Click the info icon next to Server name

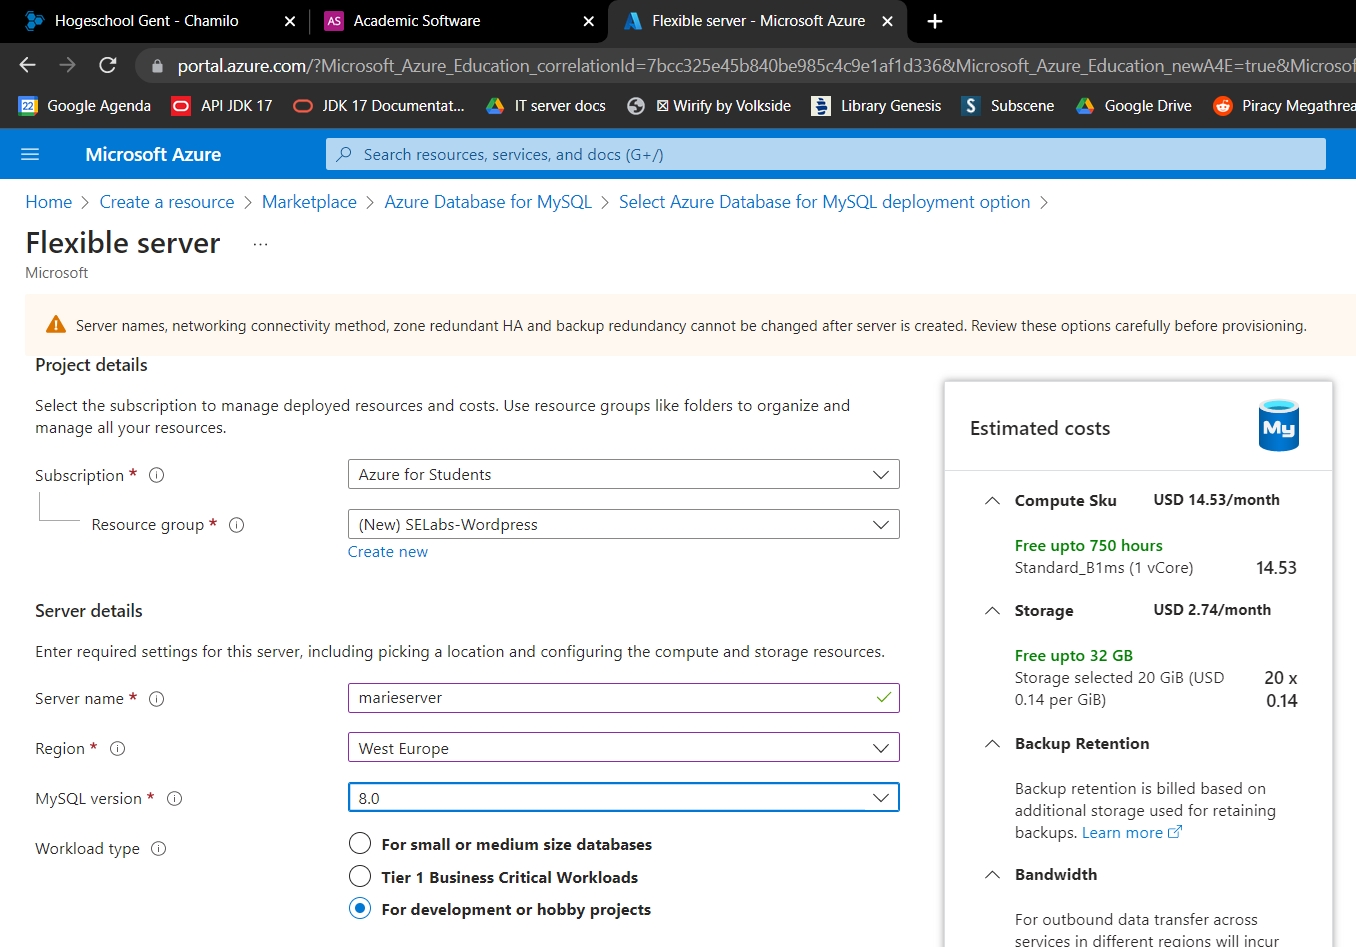157,699
